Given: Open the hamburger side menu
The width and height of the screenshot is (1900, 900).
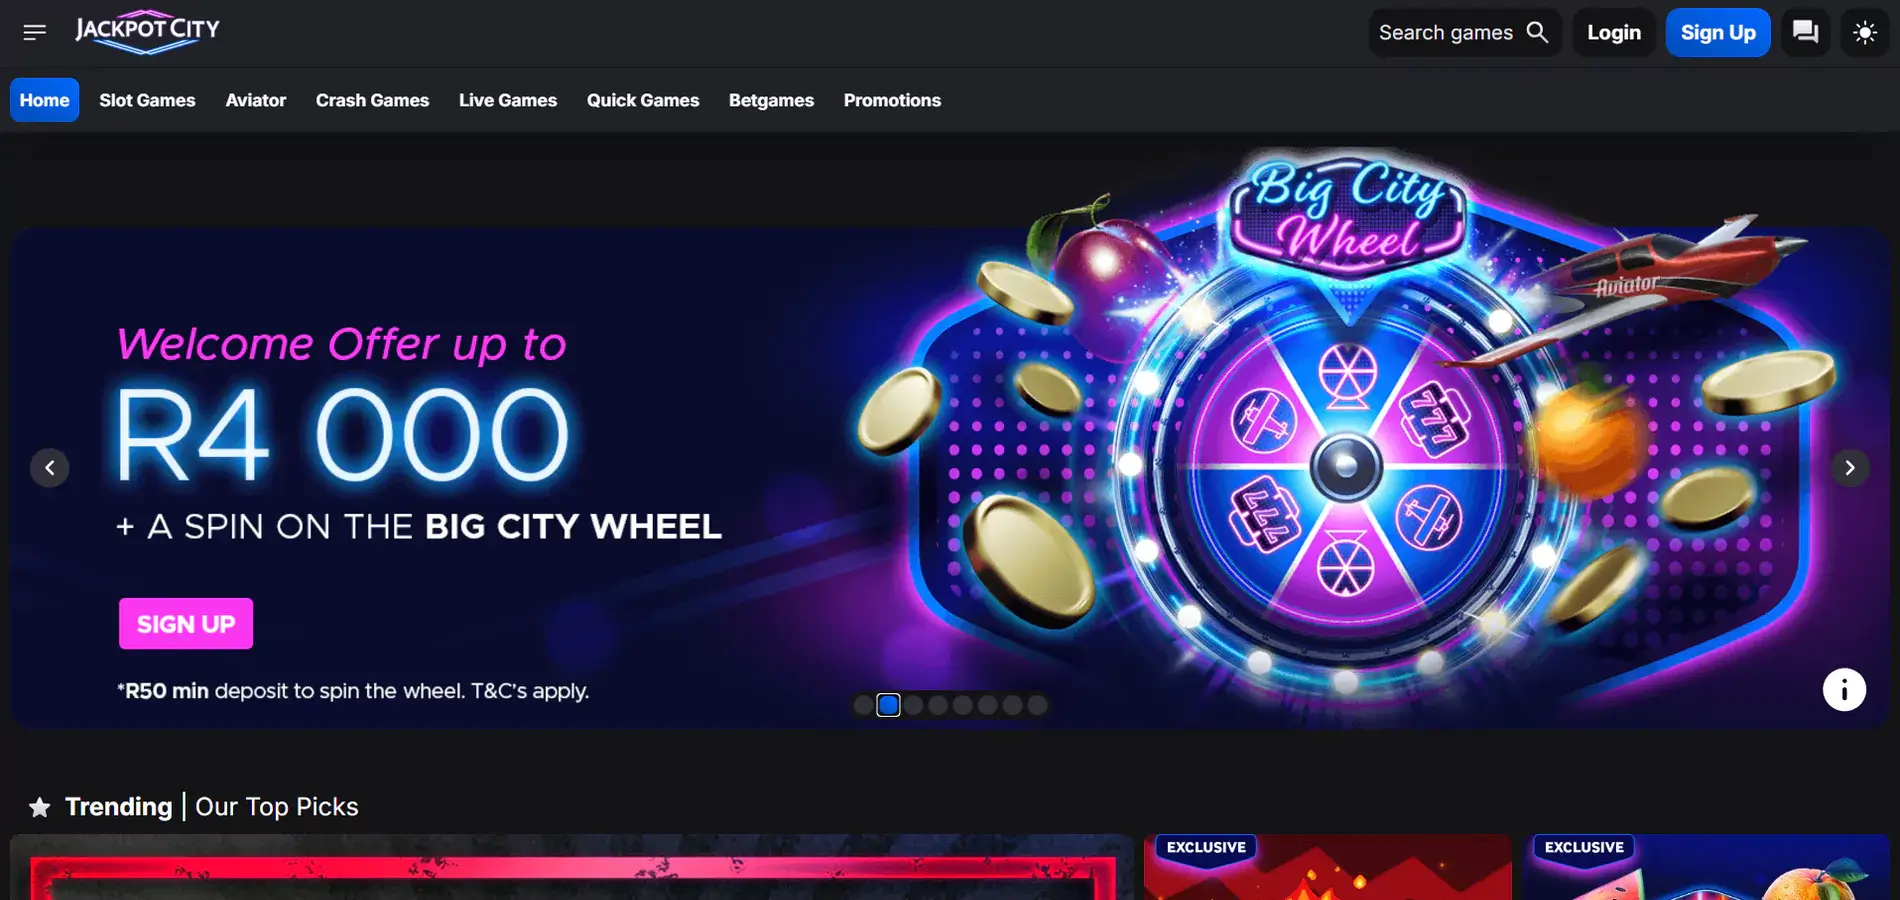Looking at the screenshot, I should coord(34,33).
